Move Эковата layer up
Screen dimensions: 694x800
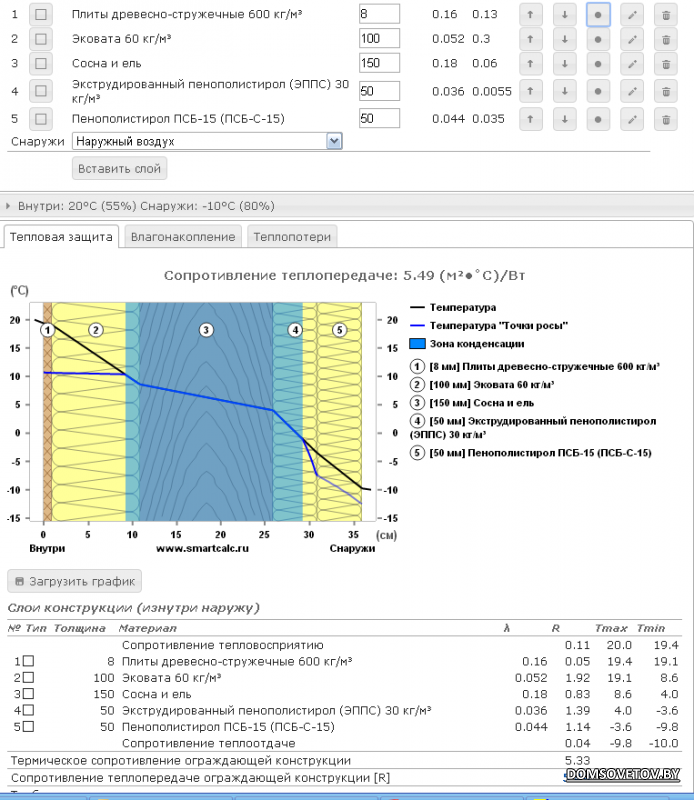coord(531,39)
